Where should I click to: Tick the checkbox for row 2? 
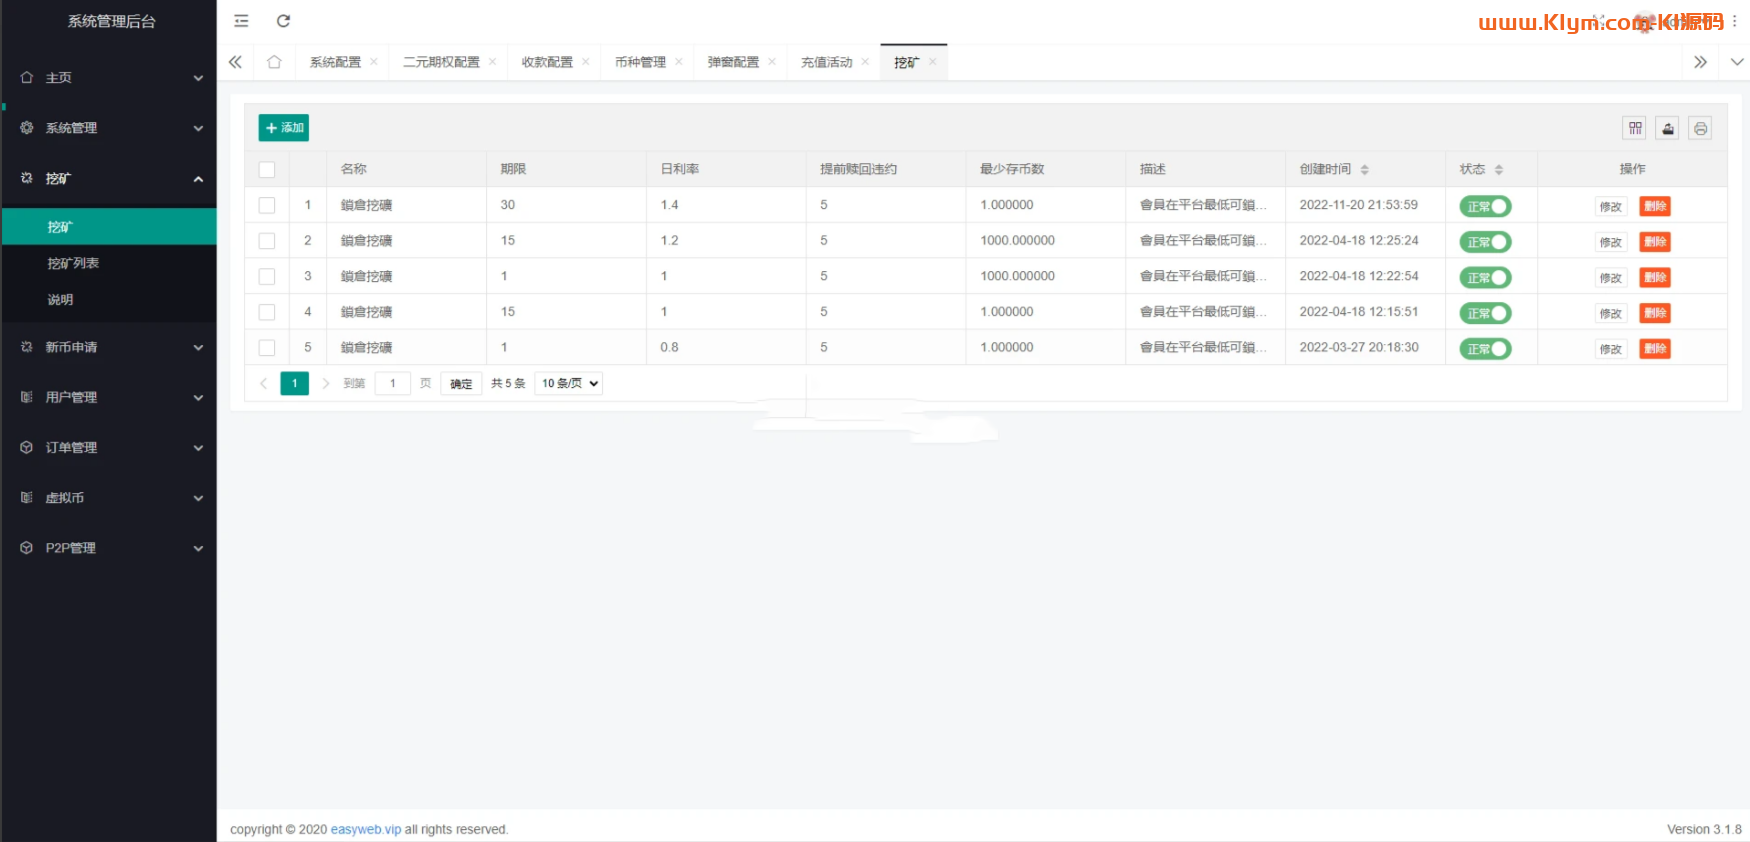[267, 241]
